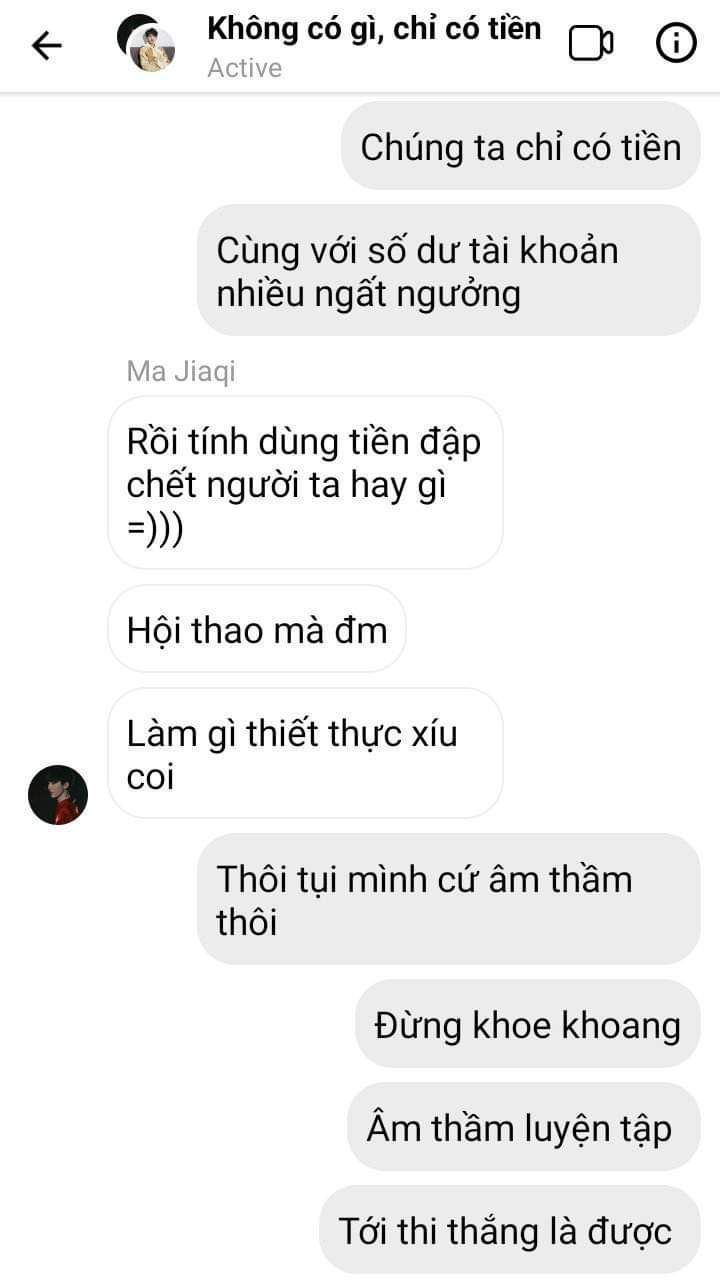Open conversation info with the circled i icon
The width and height of the screenshot is (720, 1285).
[x=676, y=44]
